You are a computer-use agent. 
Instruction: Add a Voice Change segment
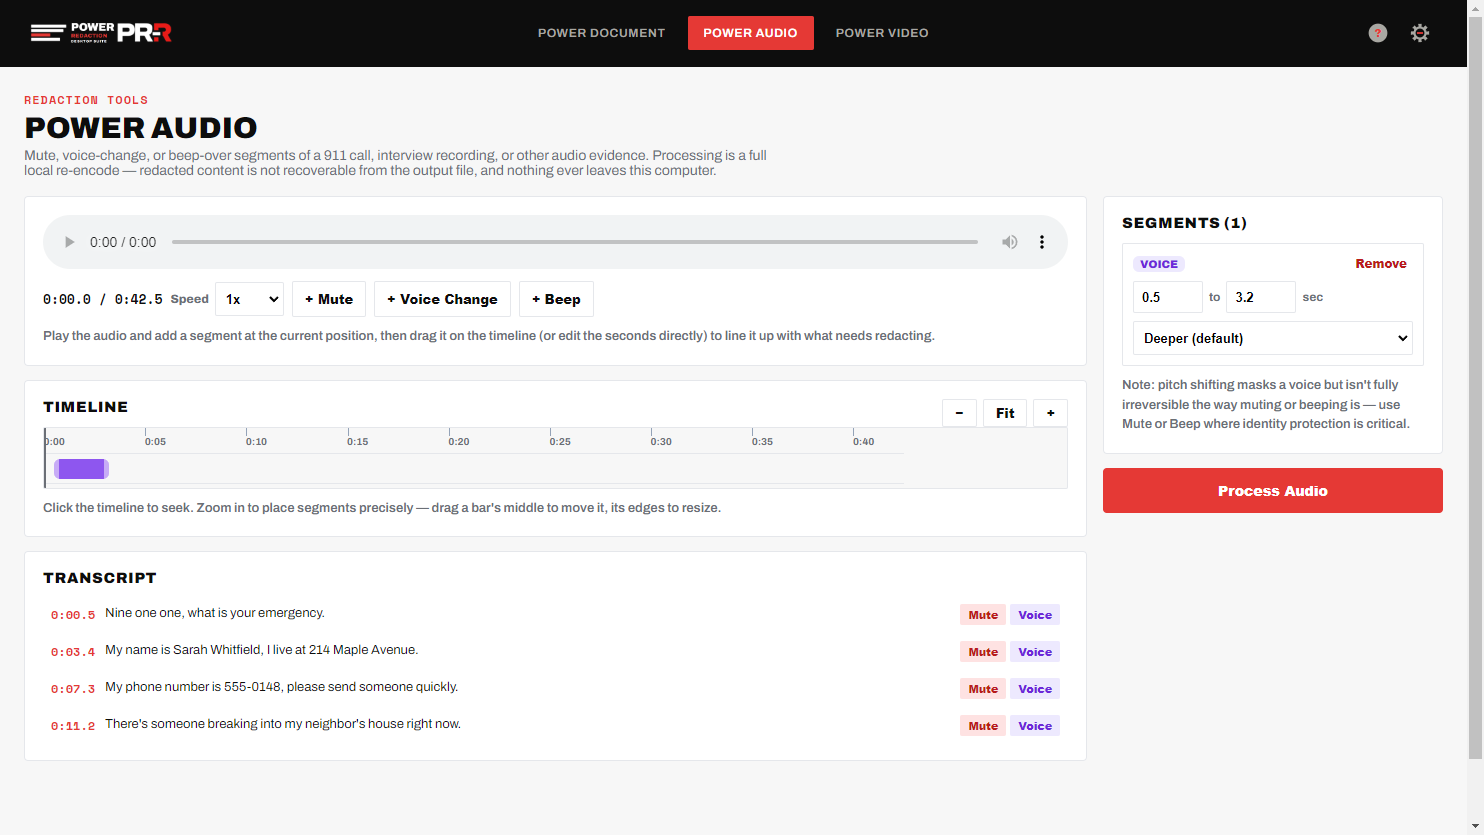(x=442, y=299)
